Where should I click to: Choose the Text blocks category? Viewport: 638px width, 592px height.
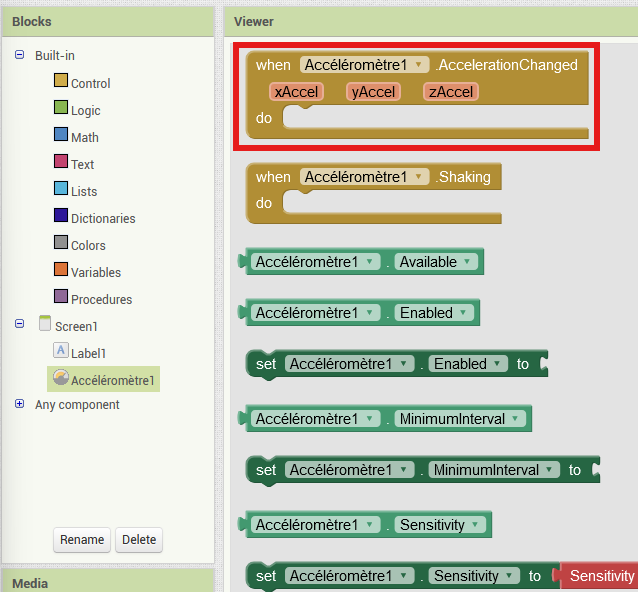click(x=82, y=165)
